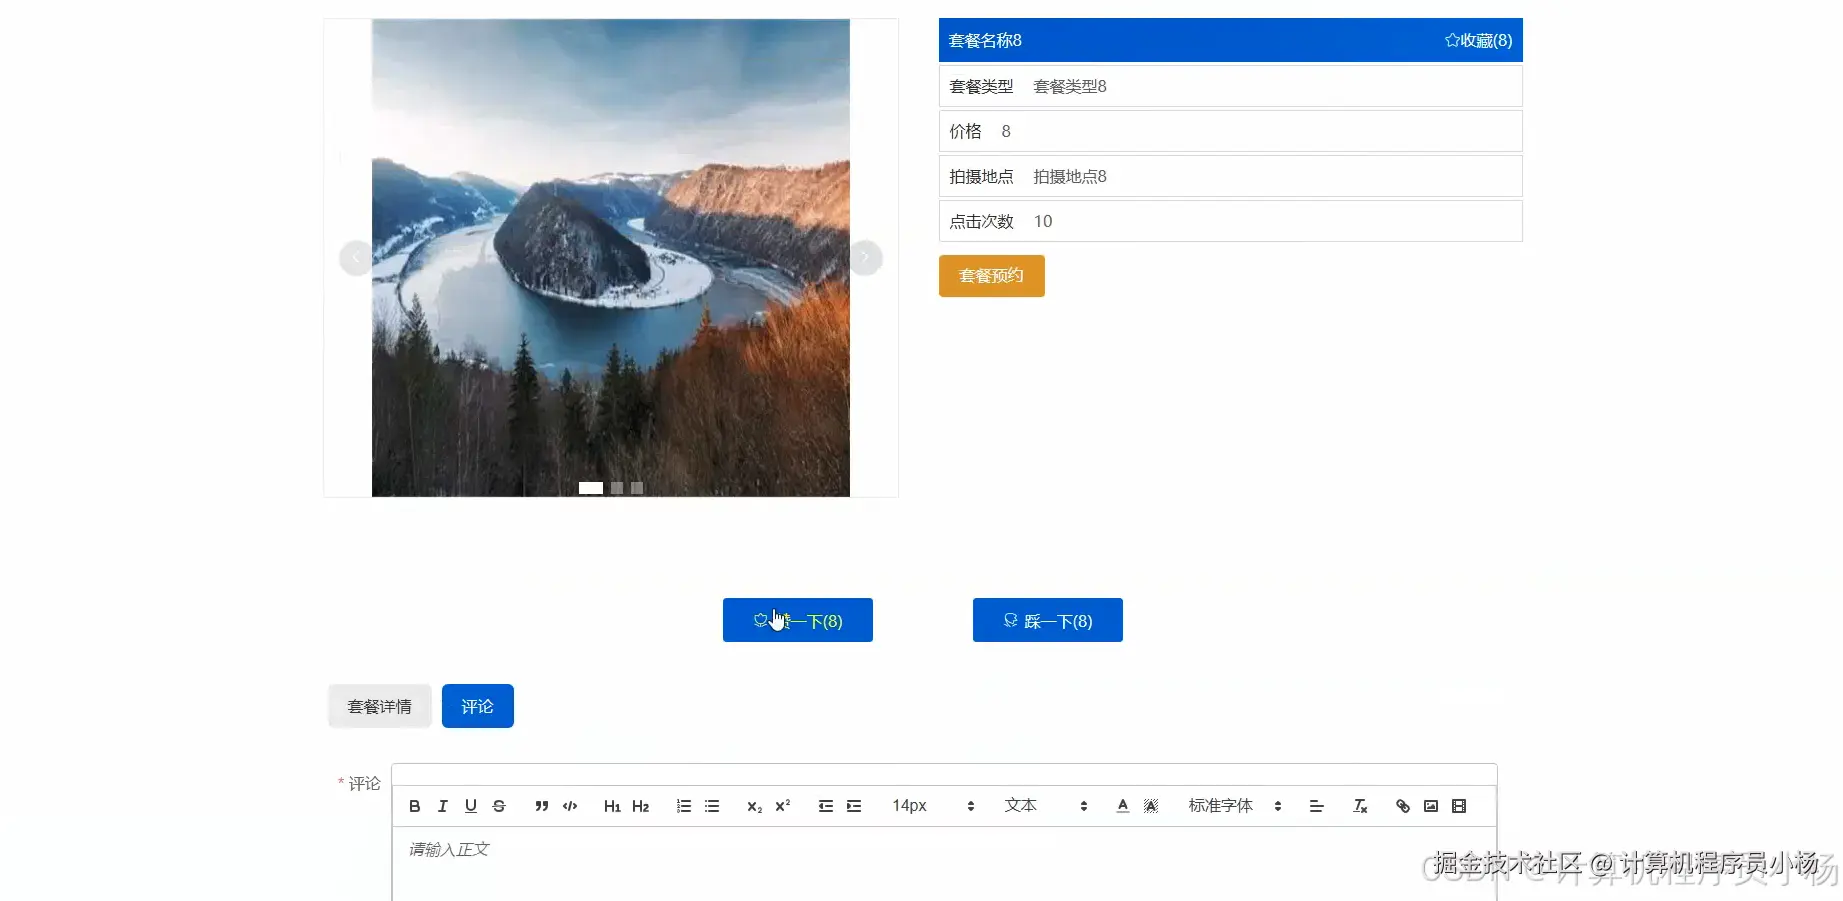Select the first carousel indicator
Image resolution: width=1843 pixels, height=901 pixels.
tap(591, 488)
